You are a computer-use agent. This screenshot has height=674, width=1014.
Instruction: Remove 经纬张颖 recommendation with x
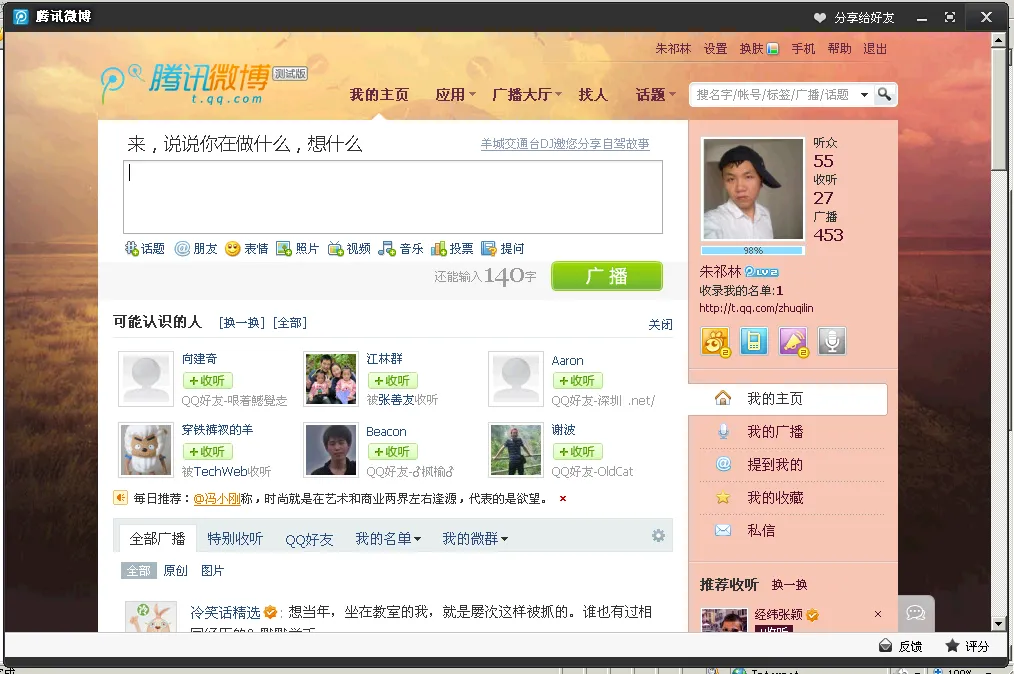tap(878, 614)
